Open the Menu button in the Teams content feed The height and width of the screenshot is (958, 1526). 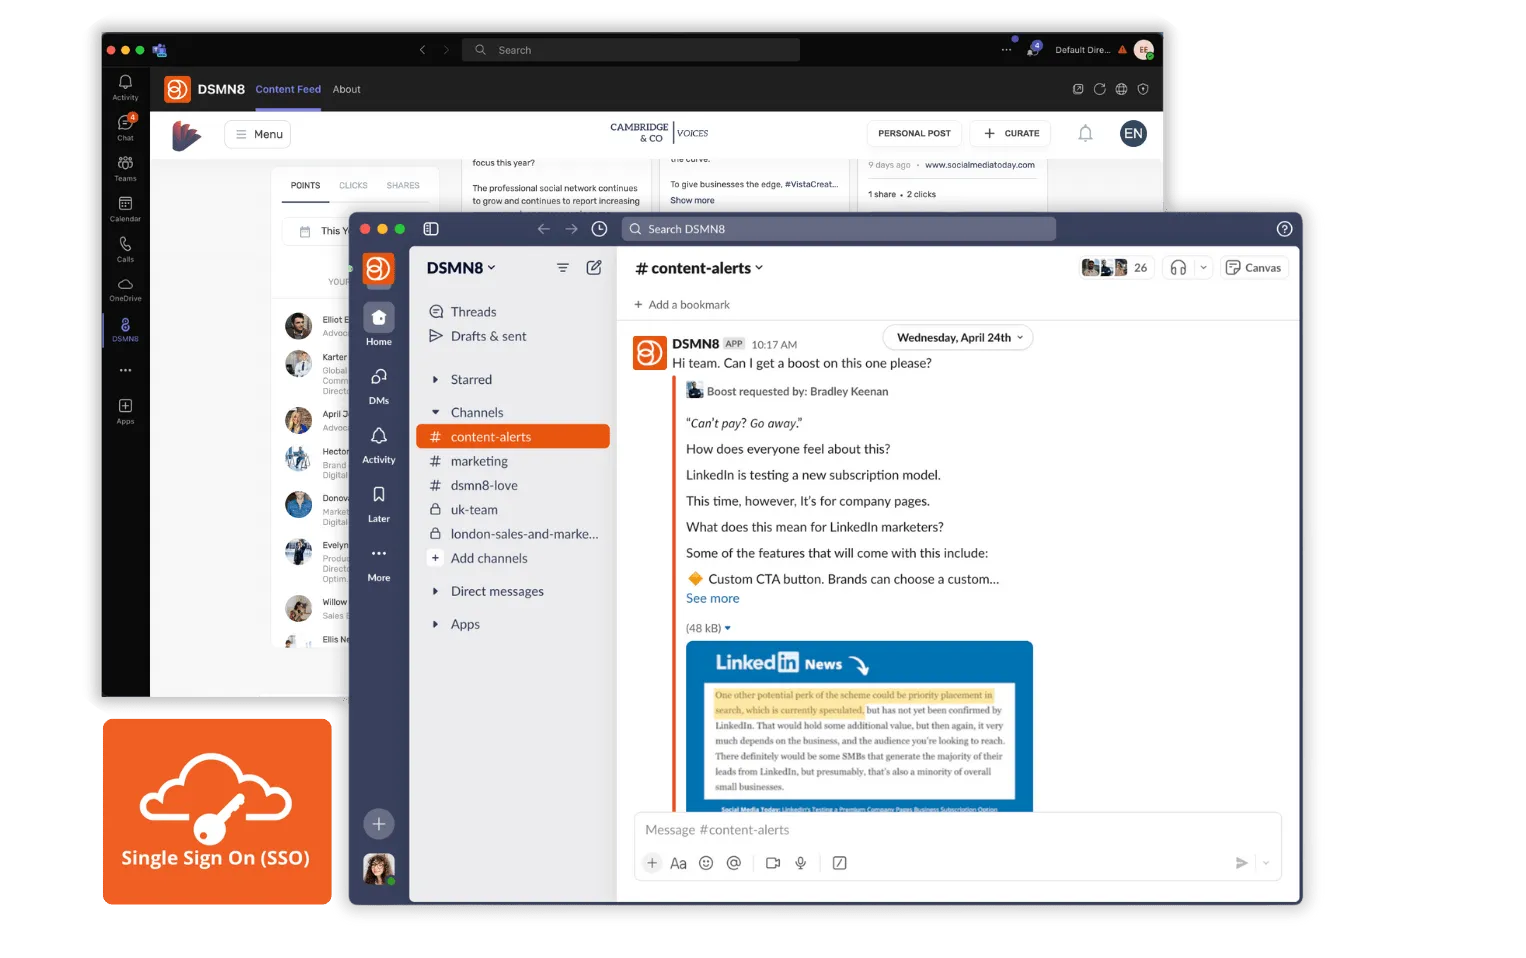pyautogui.click(x=258, y=134)
